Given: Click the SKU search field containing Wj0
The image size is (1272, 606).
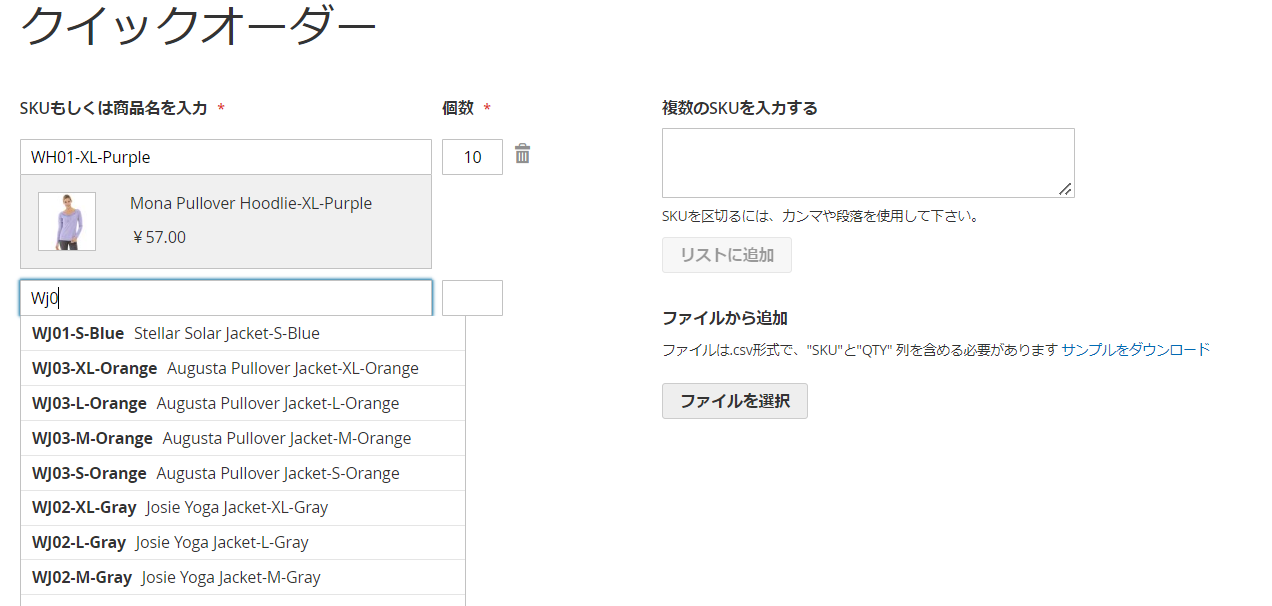Looking at the screenshot, I should click(x=225, y=298).
